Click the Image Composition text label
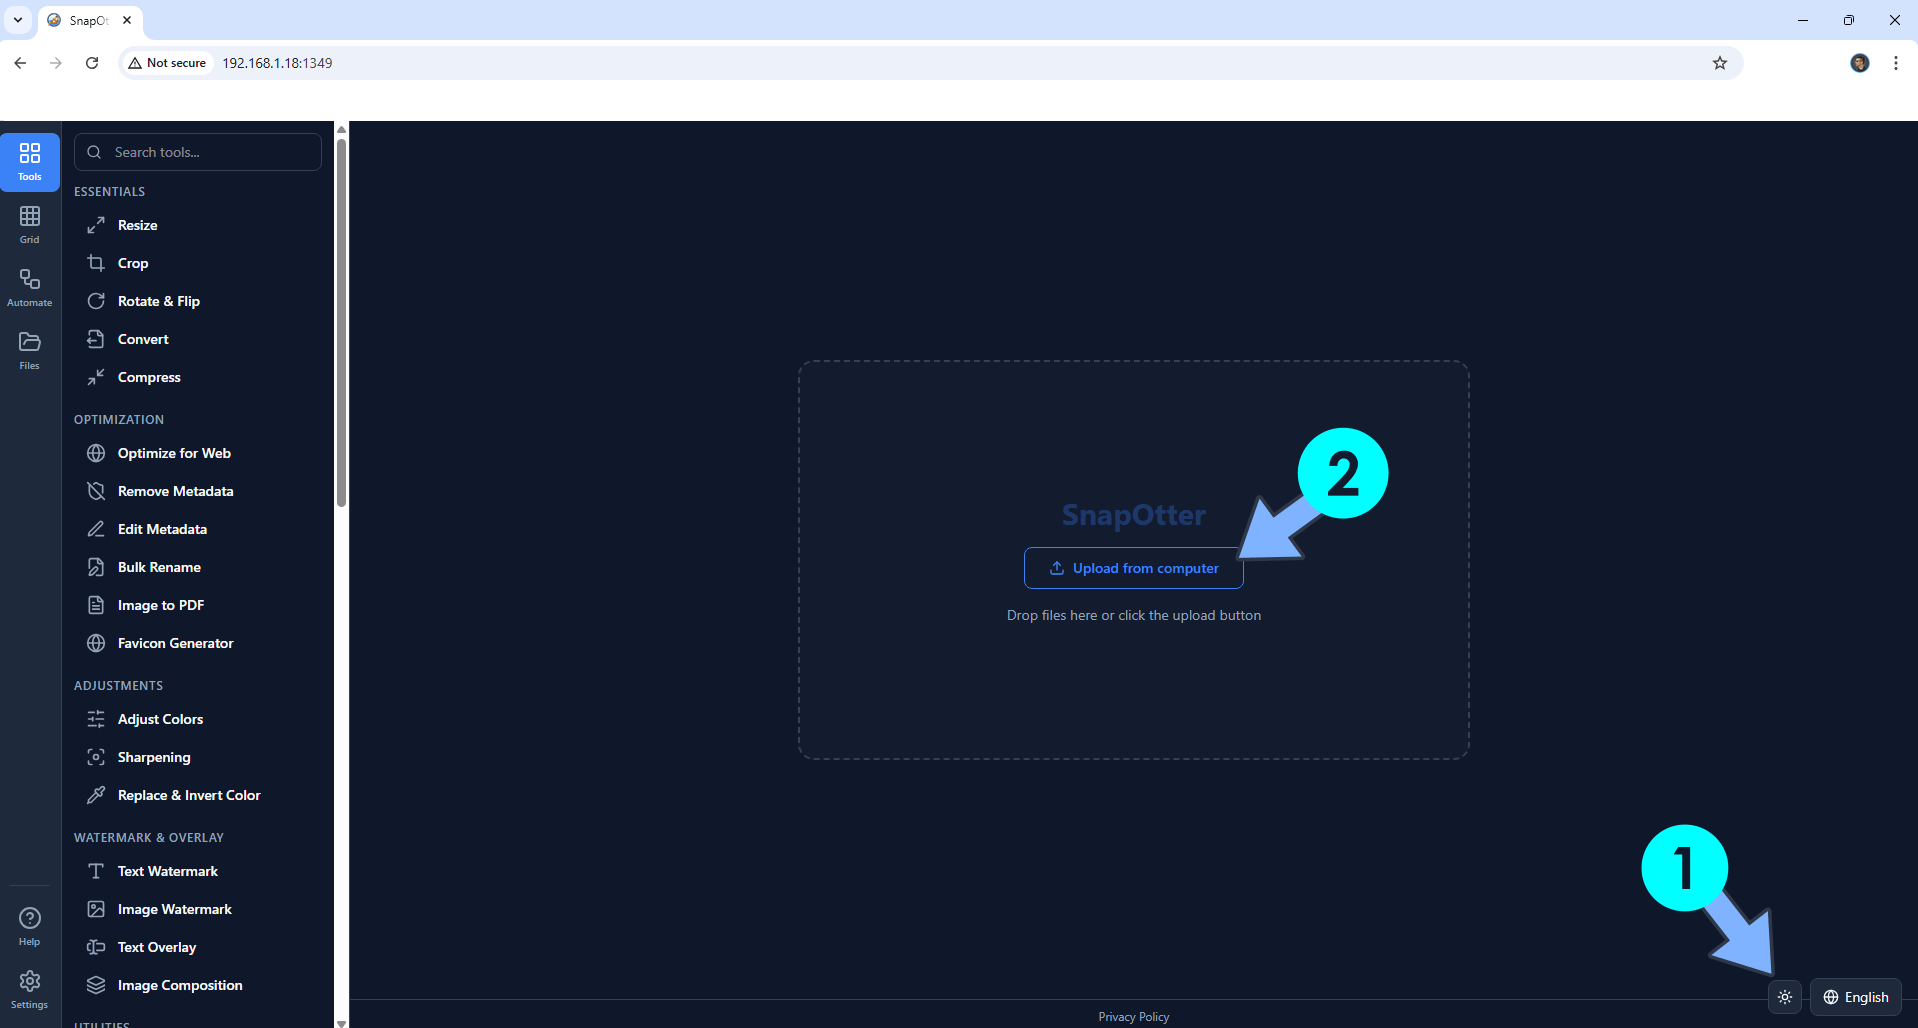 pyautogui.click(x=180, y=985)
